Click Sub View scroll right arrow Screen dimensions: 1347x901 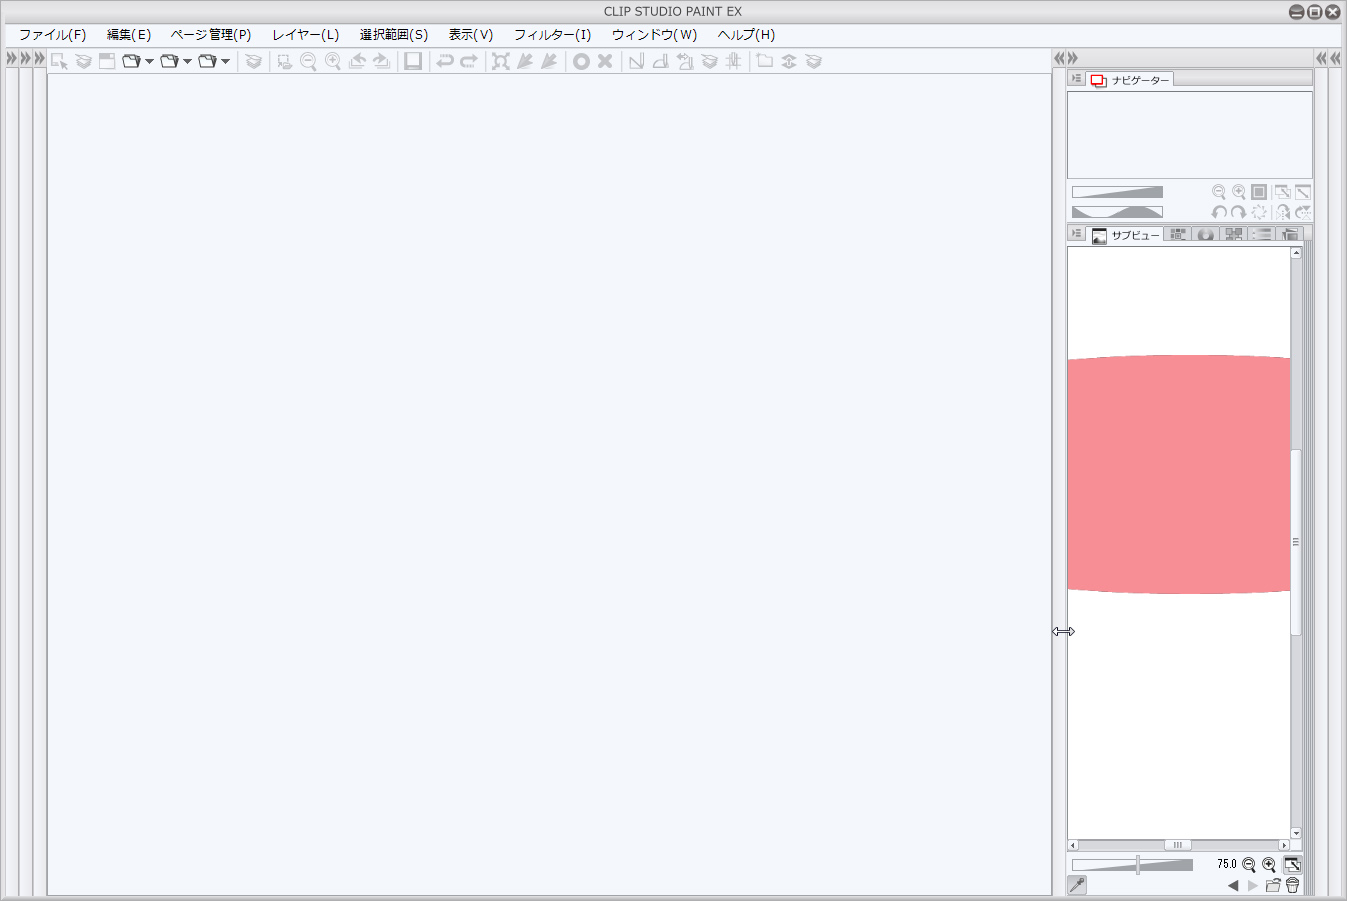coord(1284,846)
